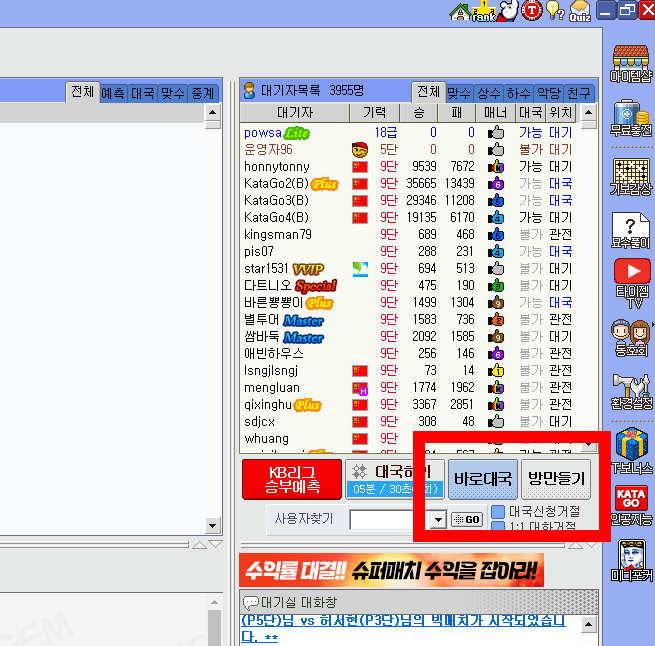This screenshot has width=655, height=646.
Task: Open the 수익률 대결 슈퍼매치 banner
Action: [x=391, y=570]
